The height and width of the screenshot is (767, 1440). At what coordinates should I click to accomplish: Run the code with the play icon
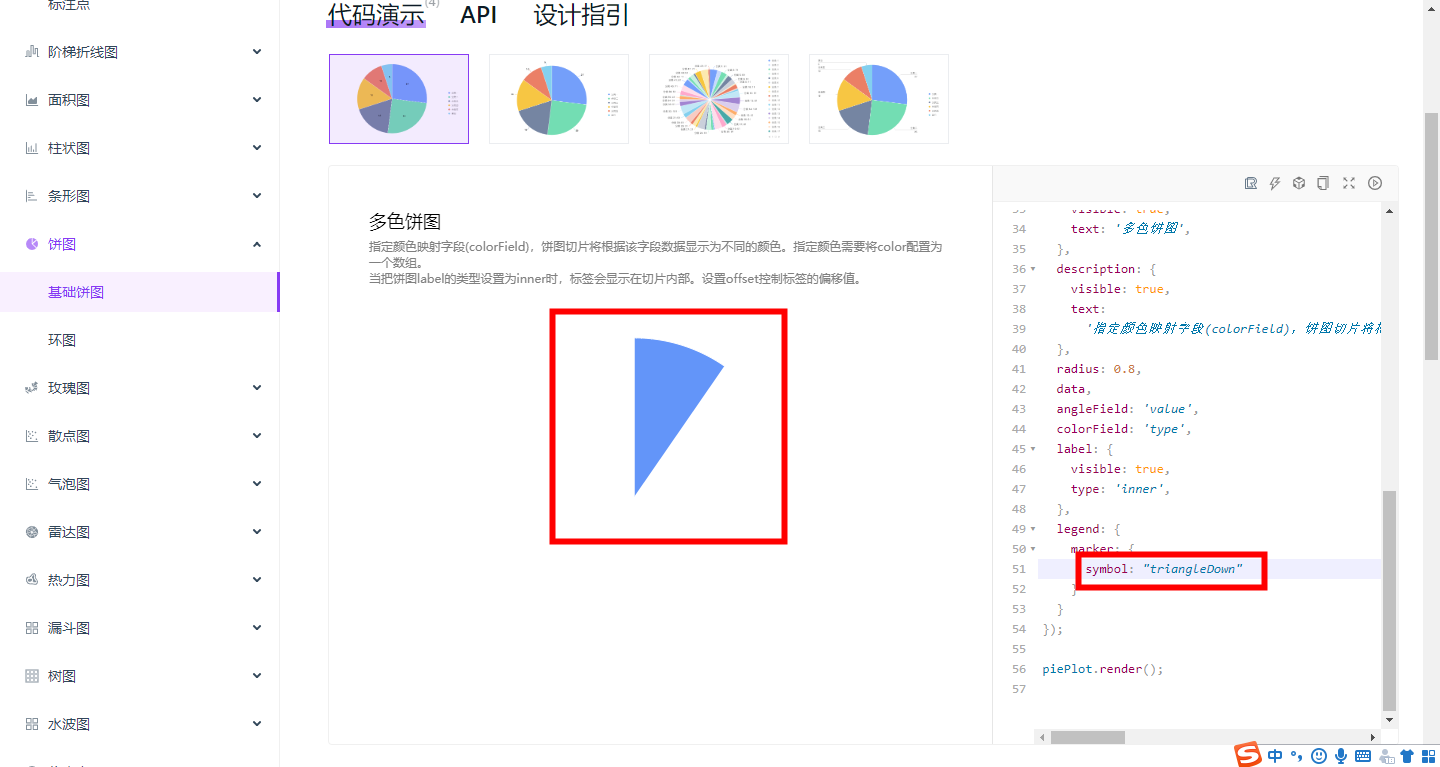tap(1375, 183)
